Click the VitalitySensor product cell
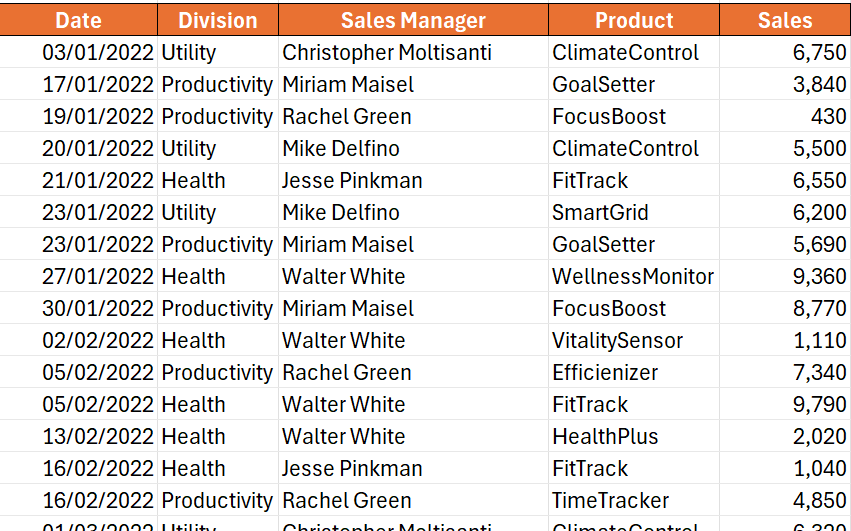 coord(617,341)
